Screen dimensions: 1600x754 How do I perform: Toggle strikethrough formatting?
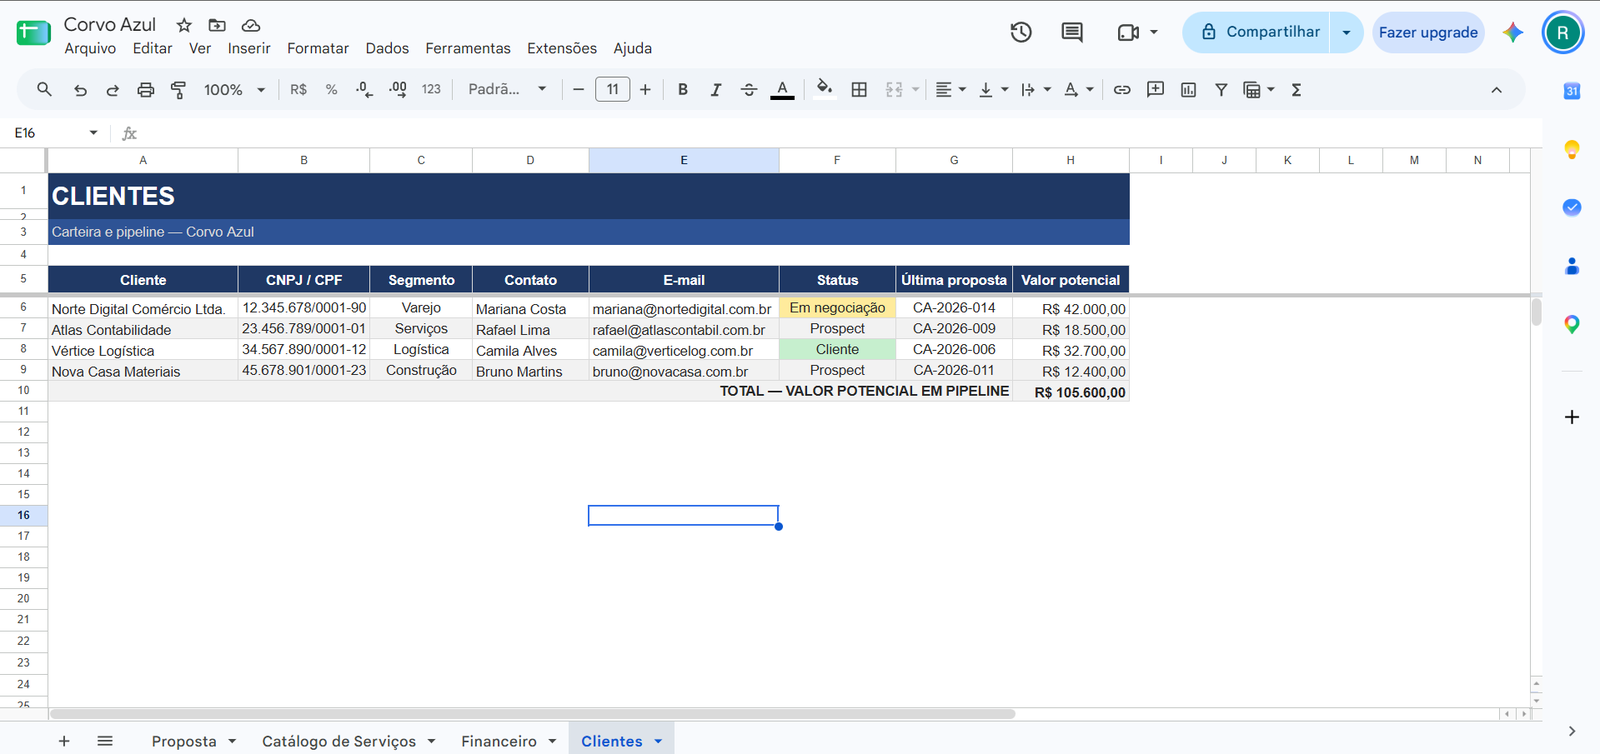tap(749, 90)
